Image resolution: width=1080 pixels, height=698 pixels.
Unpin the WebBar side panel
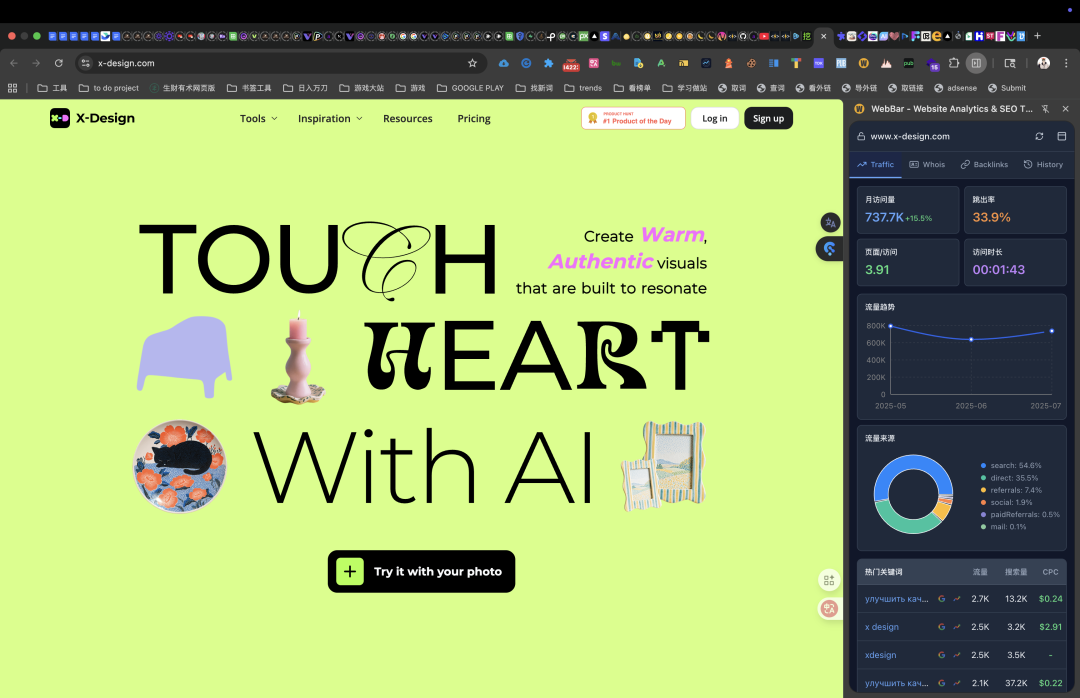[x=1046, y=109]
